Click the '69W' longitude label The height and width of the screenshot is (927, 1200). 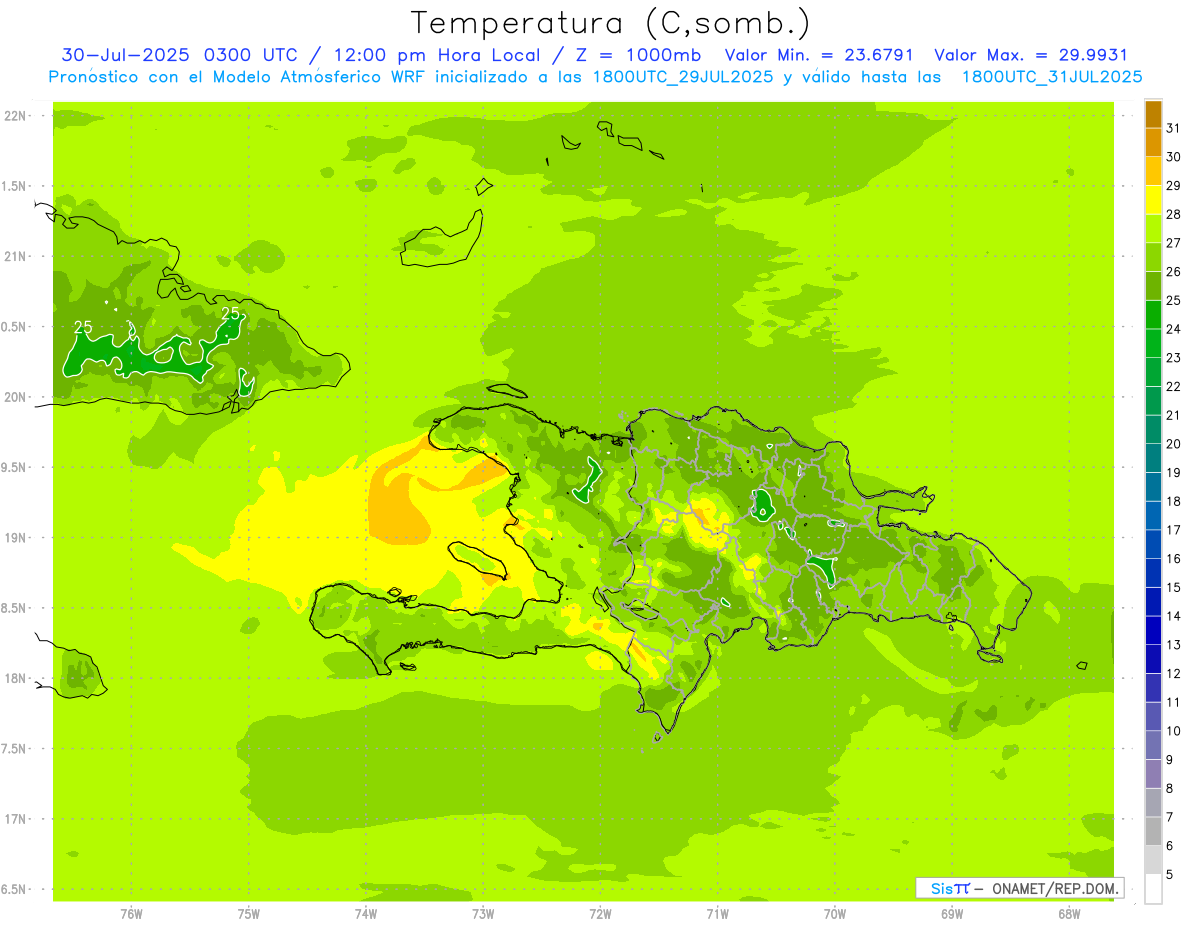952,913
